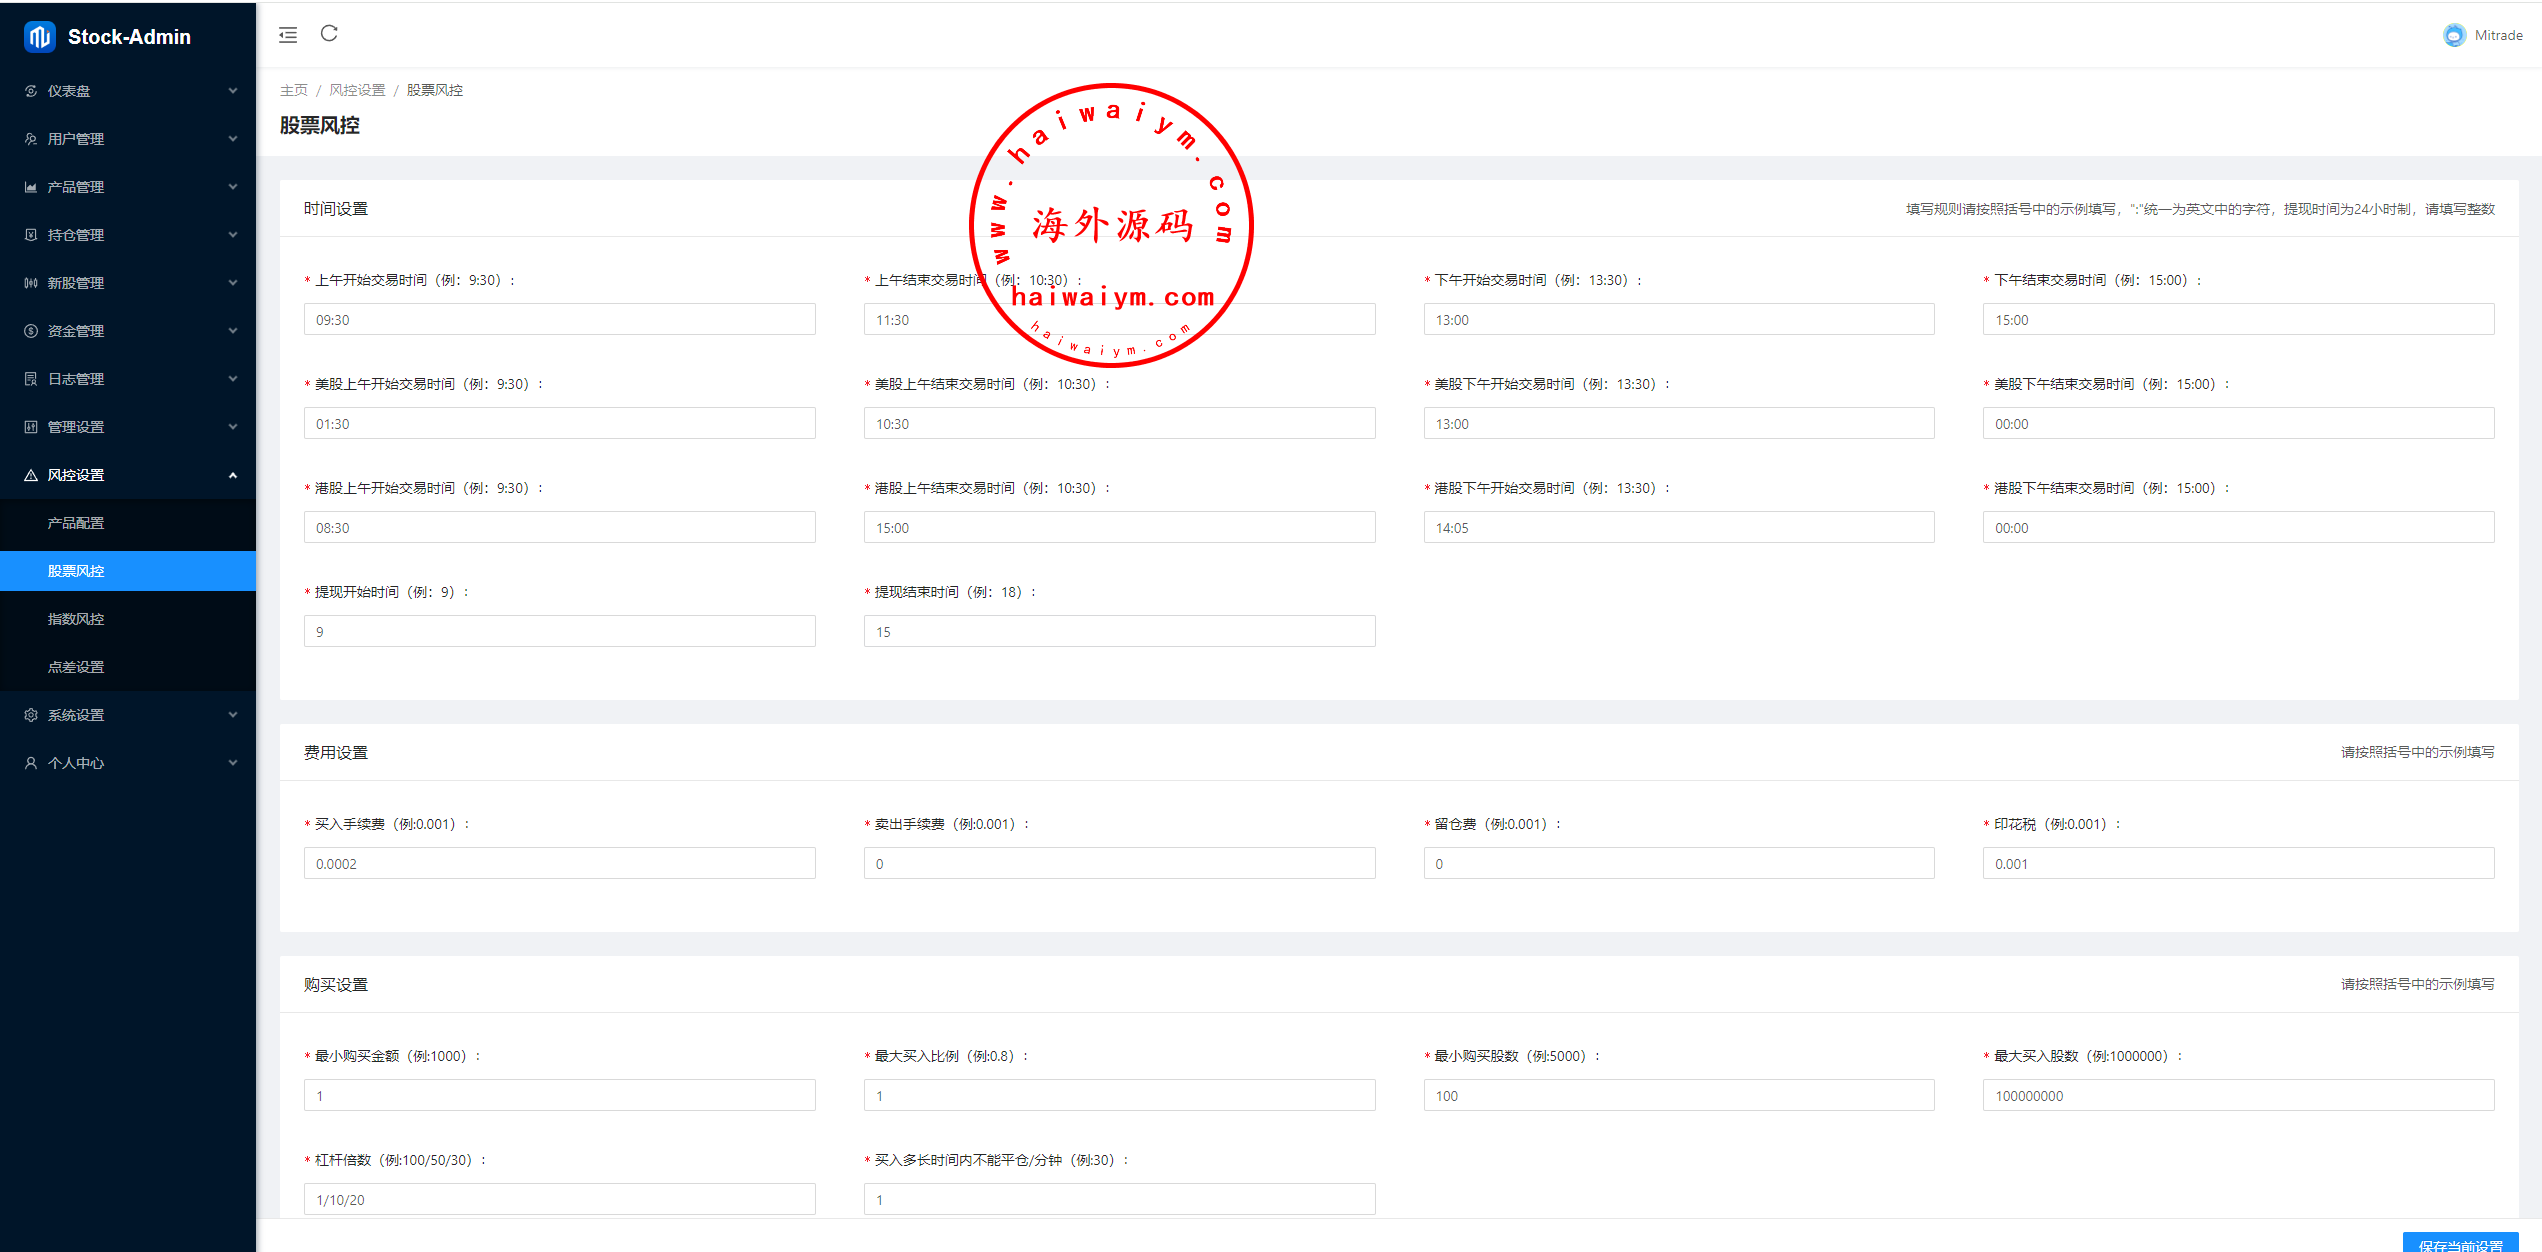2542x1252 pixels.
Task: Click the sidebar collapse toggle icon
Action: point(288,35)
